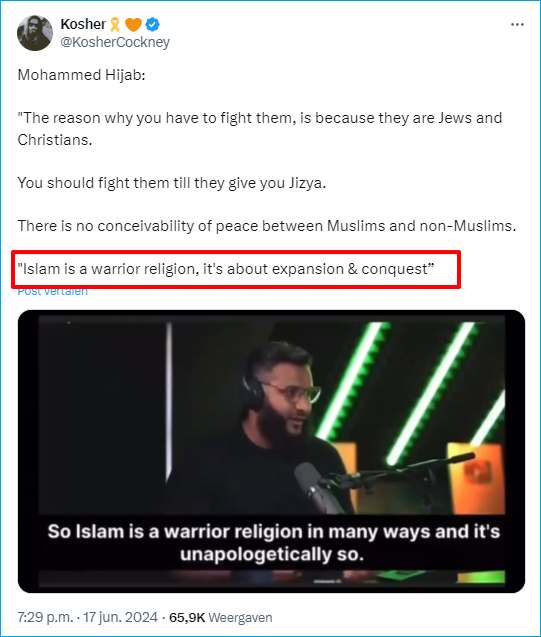Screen dimensions: 541x637
Task: Open the Kosher display name profile
Action: [x=83, y=24]
